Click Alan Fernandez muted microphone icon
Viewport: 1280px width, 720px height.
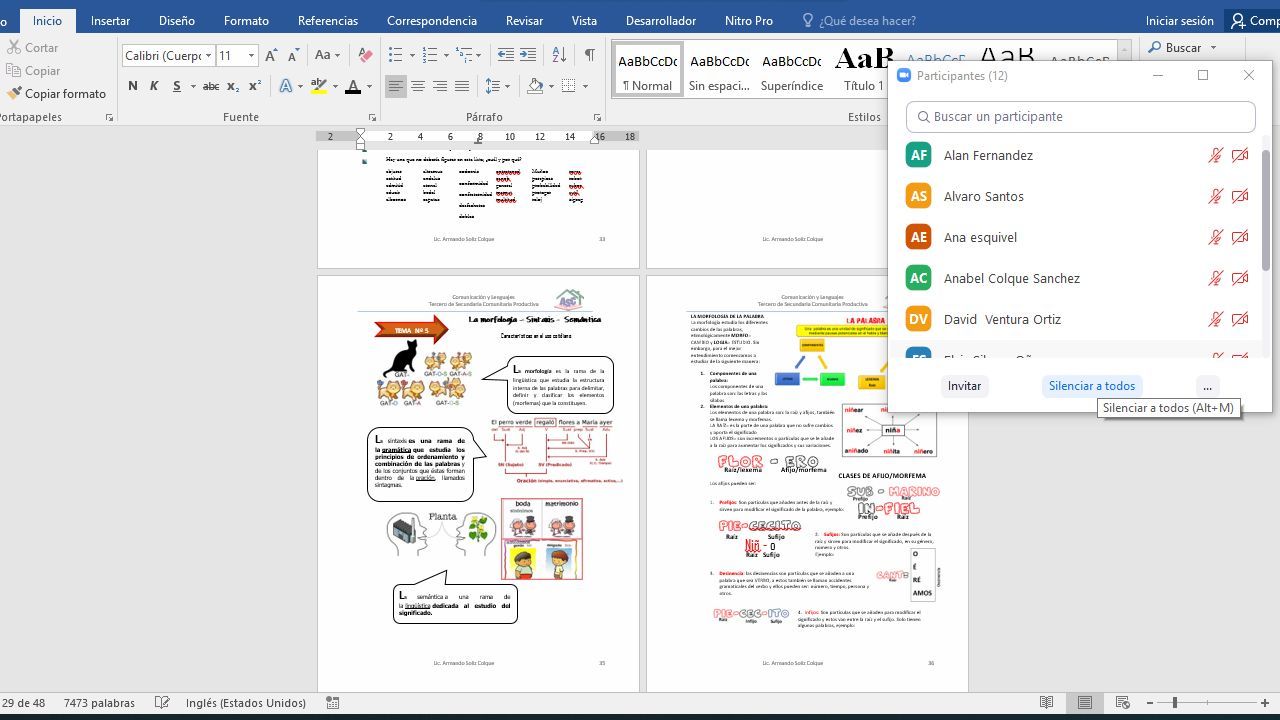pos(1215,155)
